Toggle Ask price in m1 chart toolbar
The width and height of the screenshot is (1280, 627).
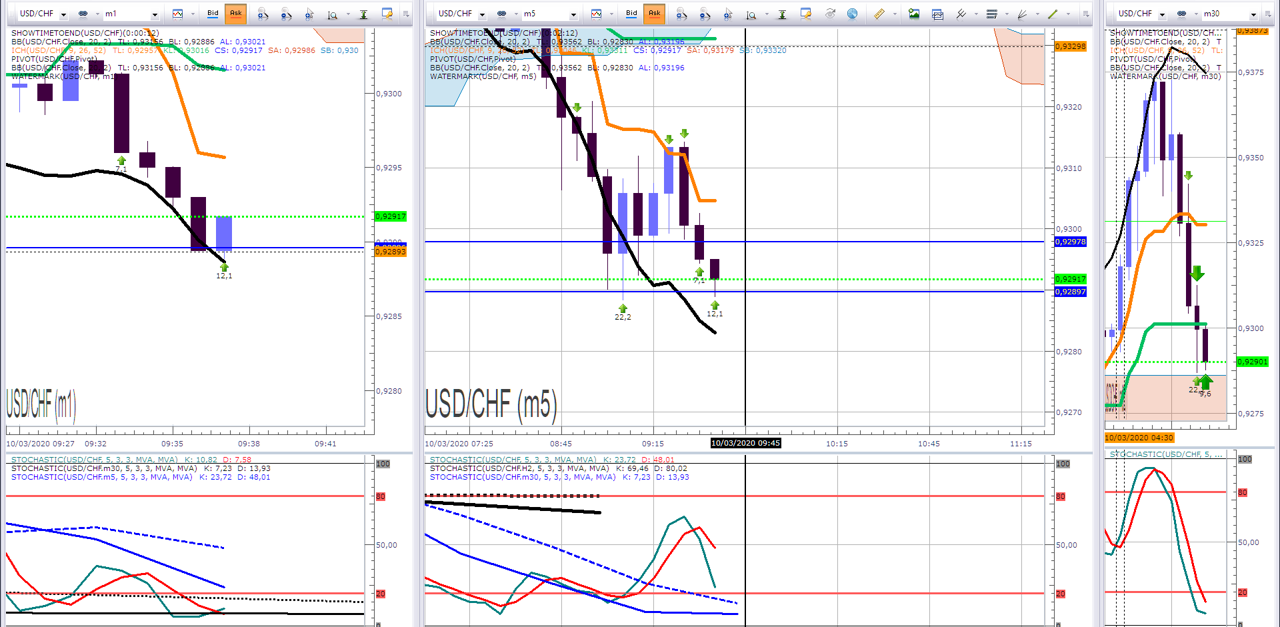[x=235, y=13]
